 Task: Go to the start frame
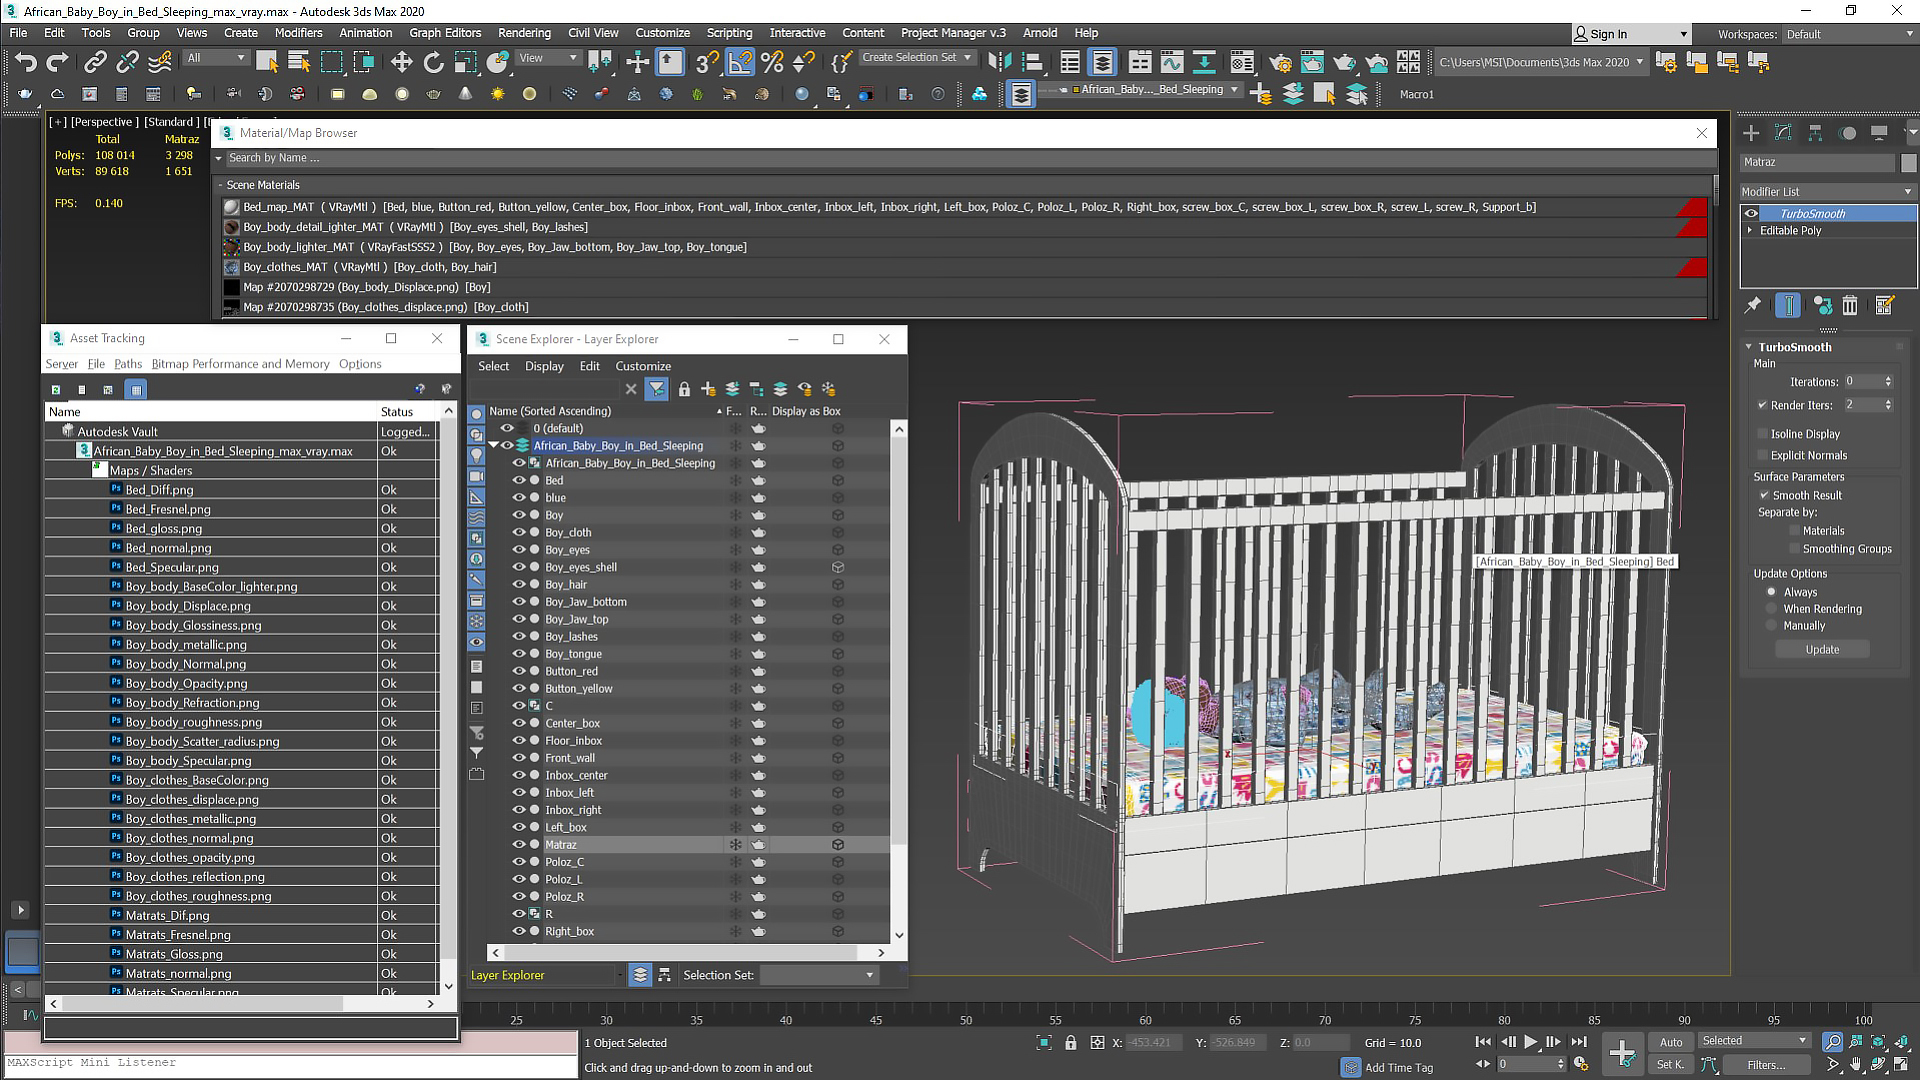[x=1483, y=1042]
